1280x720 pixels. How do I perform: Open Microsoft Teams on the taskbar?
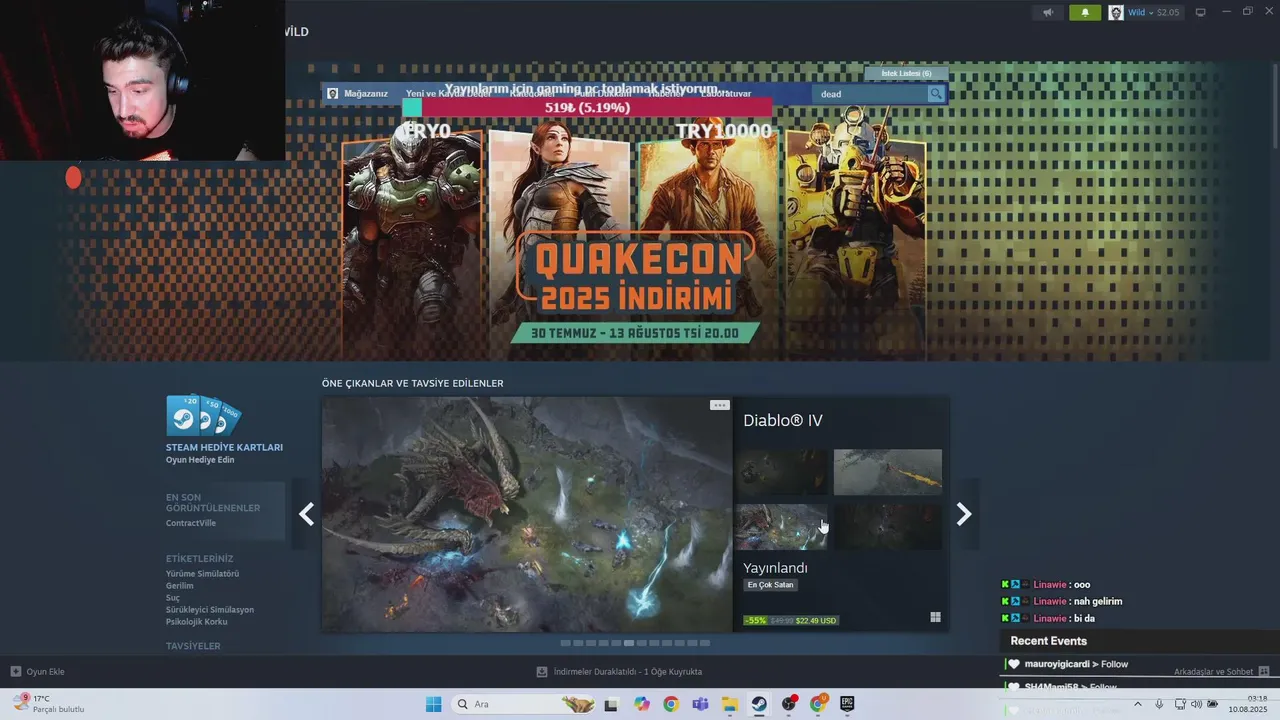(700, 704)
